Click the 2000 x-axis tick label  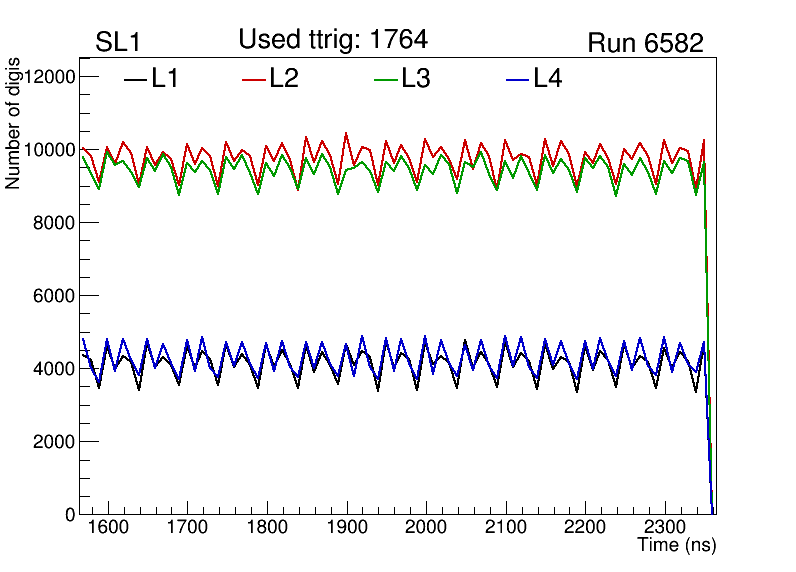[426, 527]
